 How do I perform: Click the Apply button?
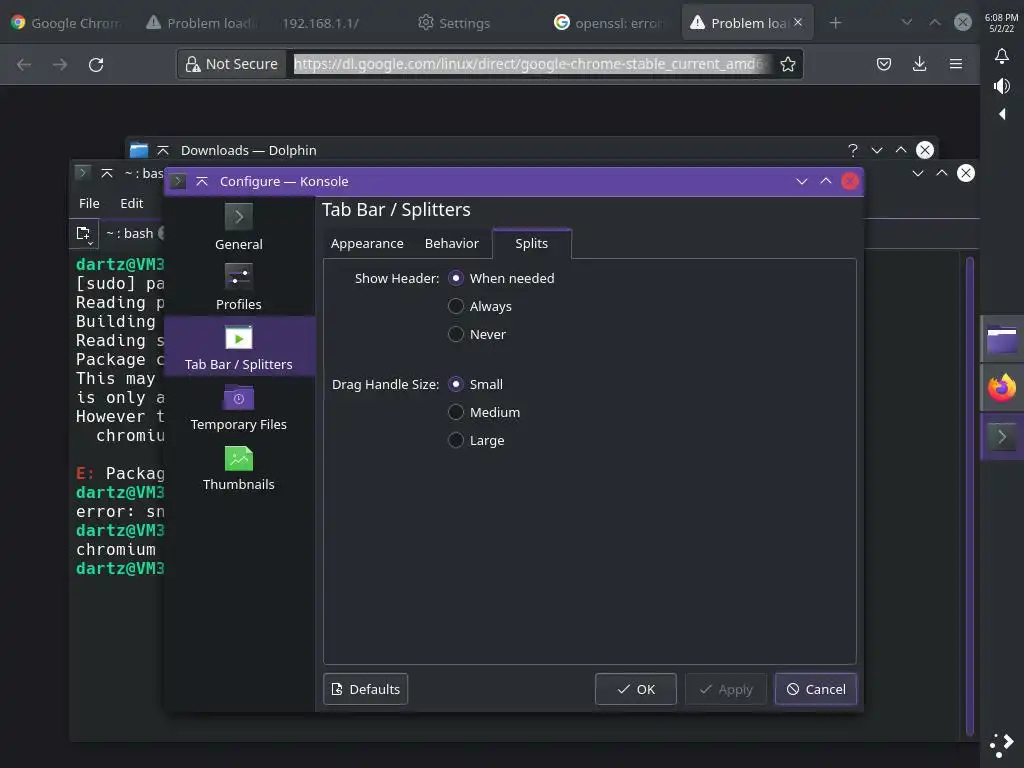click(x=726, y=689)
